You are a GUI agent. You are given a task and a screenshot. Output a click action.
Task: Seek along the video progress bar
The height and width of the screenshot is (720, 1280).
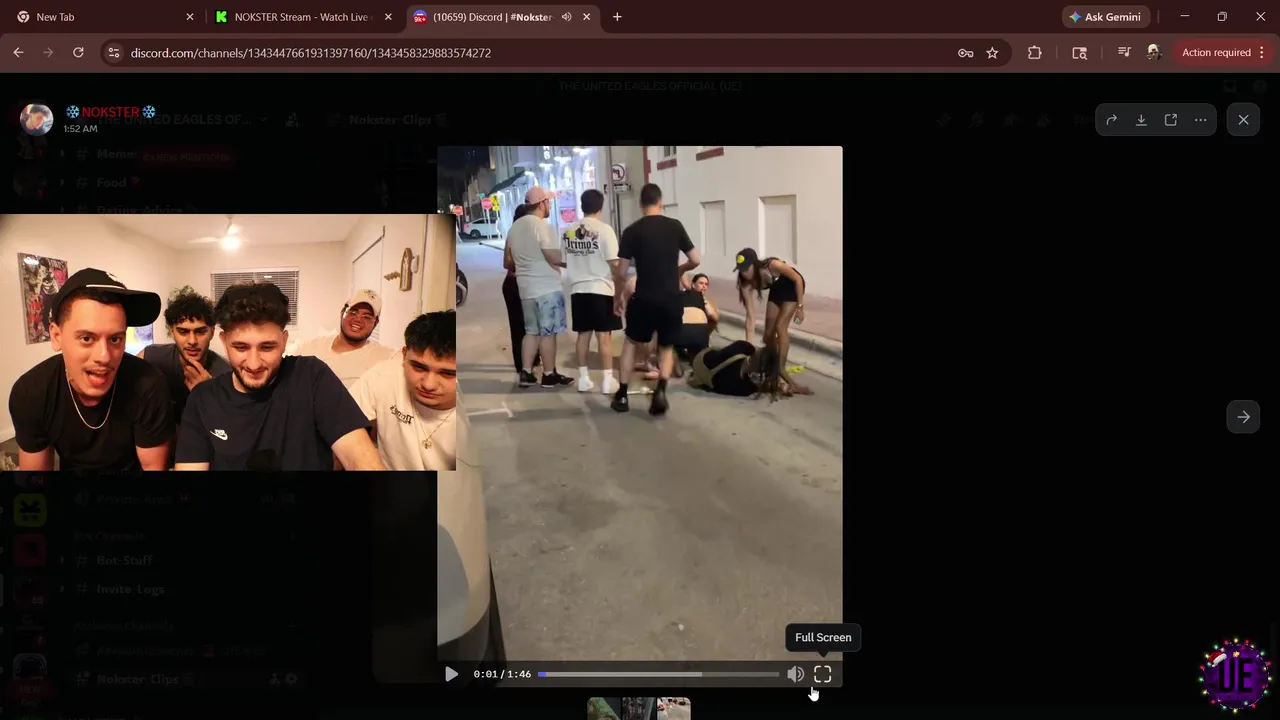658,674
